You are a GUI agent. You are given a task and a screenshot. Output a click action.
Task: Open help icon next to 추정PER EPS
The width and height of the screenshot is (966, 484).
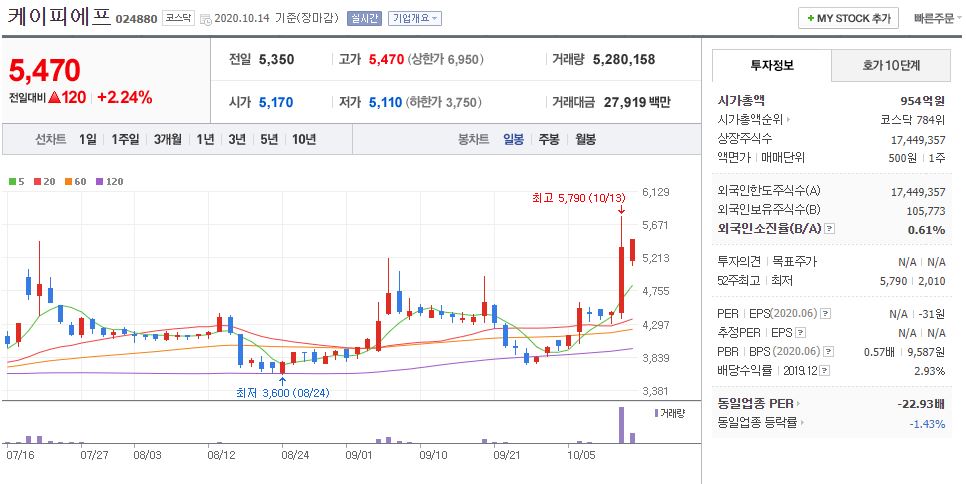[x=800, y=333]
